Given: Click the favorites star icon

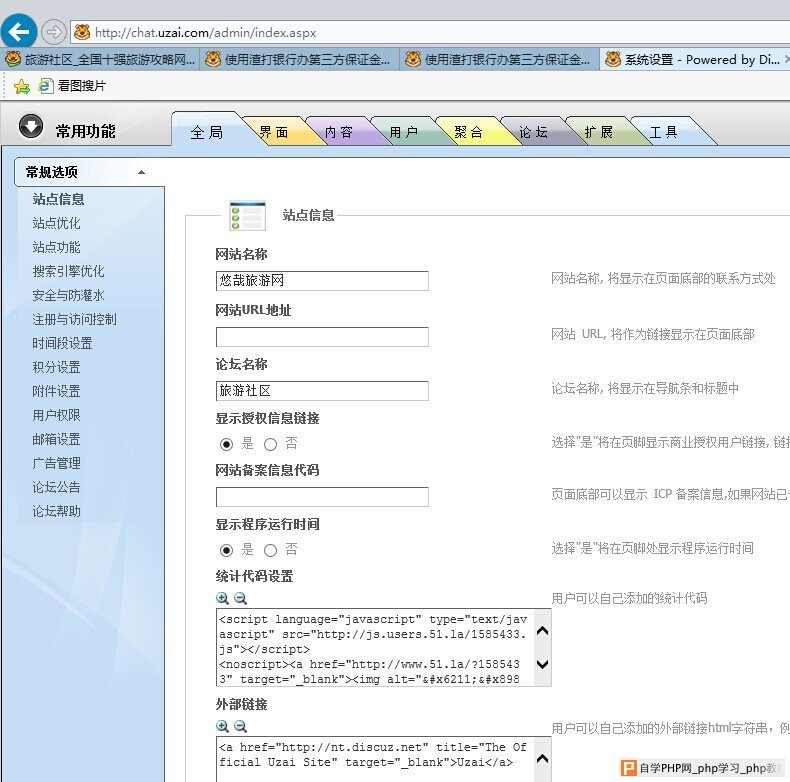Looking at the screenshot, I should click(x=22, y=86).
